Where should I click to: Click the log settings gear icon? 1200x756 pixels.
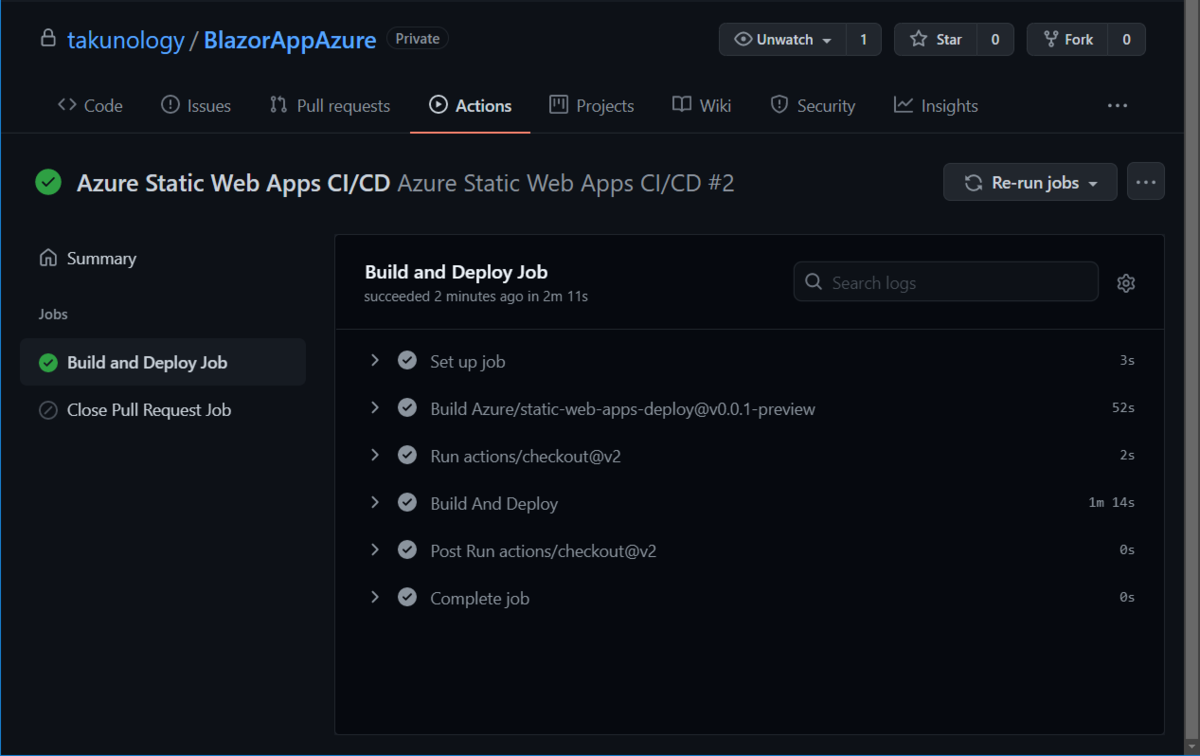(x=1126, y=283)
